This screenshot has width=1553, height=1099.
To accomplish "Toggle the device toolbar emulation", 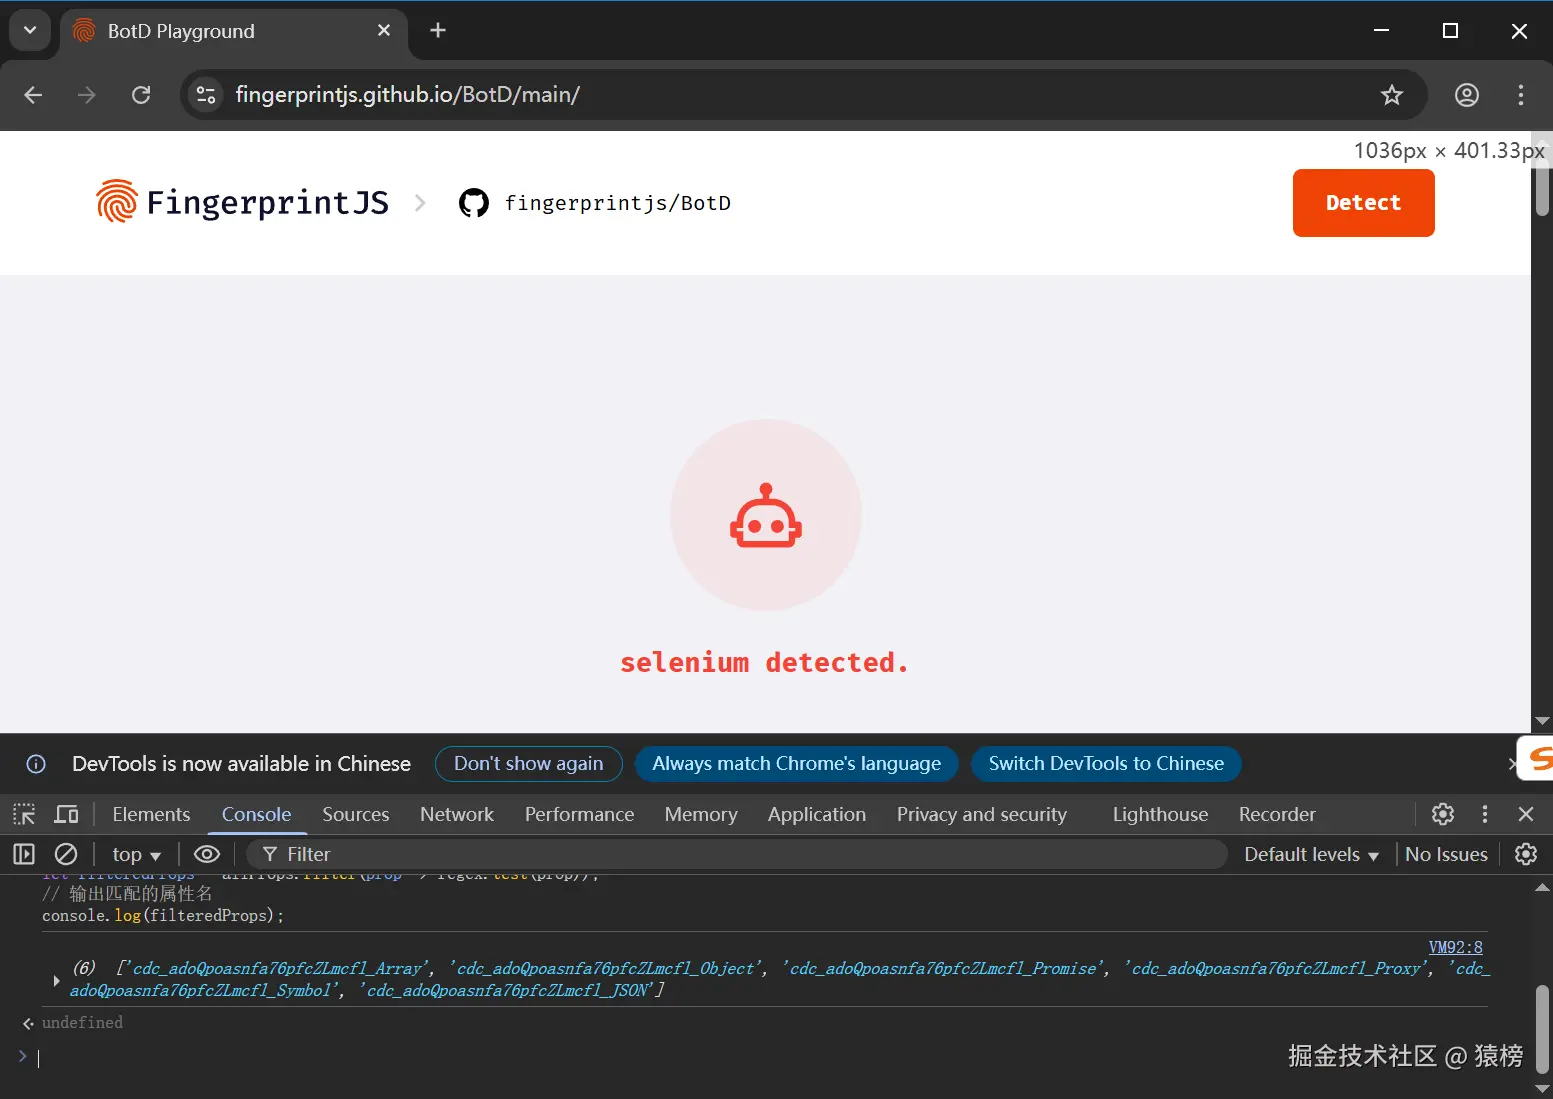I will coord(66,814).
